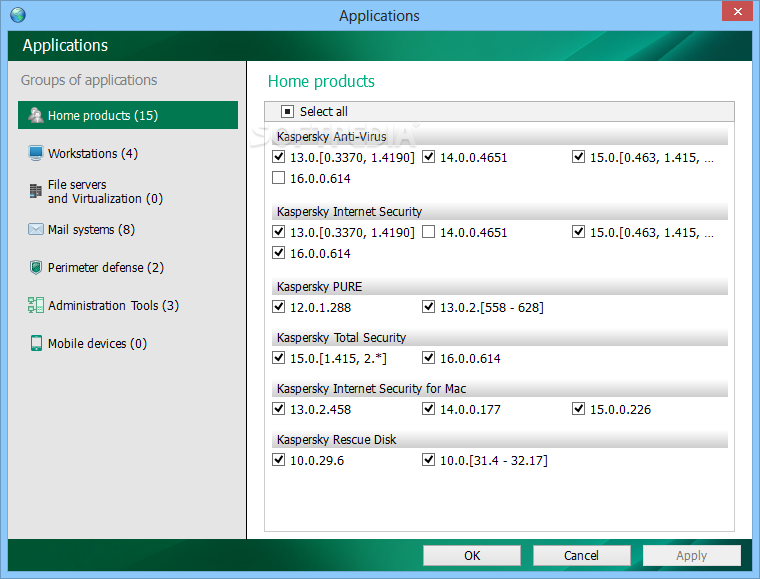This screenshot has height=579, width=760.
Task: Uncheck Mac 15.0.0.226 checkbox
Action: point(578,408)
